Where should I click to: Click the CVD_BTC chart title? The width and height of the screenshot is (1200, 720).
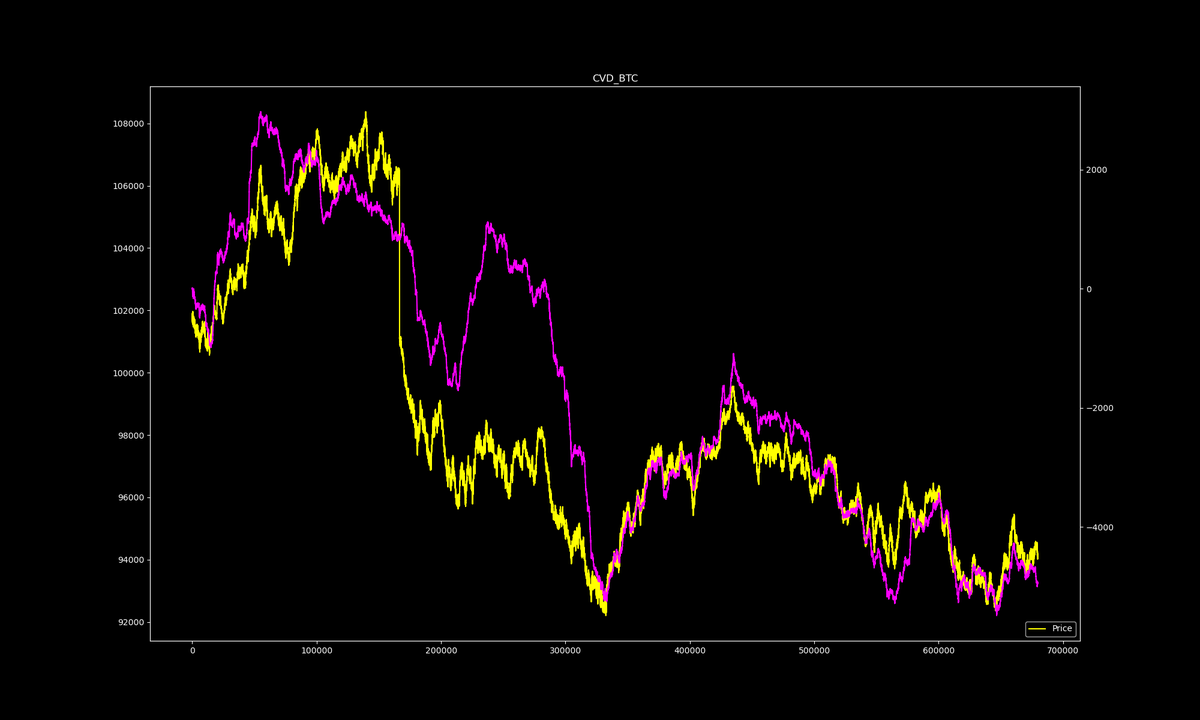click(615, 78)
